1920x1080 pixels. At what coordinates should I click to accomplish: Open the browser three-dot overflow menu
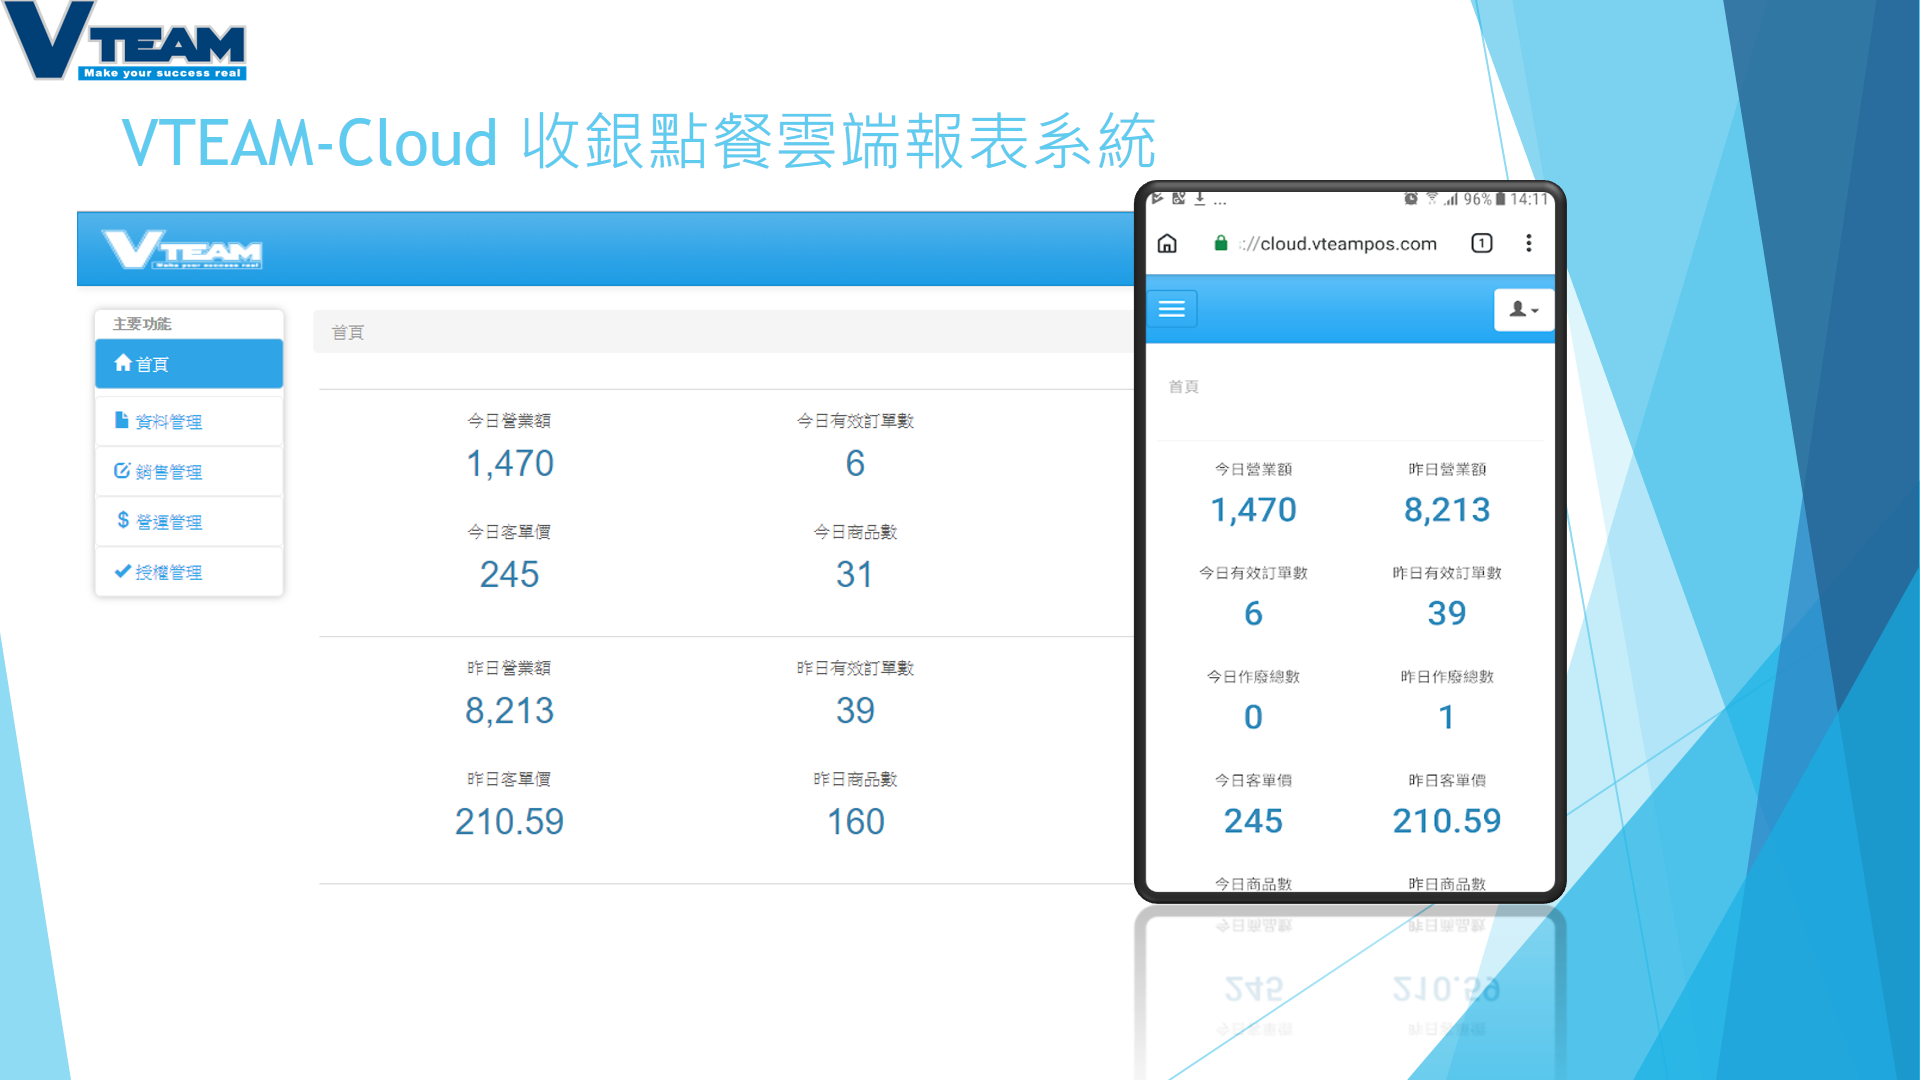coord(1528,243)
